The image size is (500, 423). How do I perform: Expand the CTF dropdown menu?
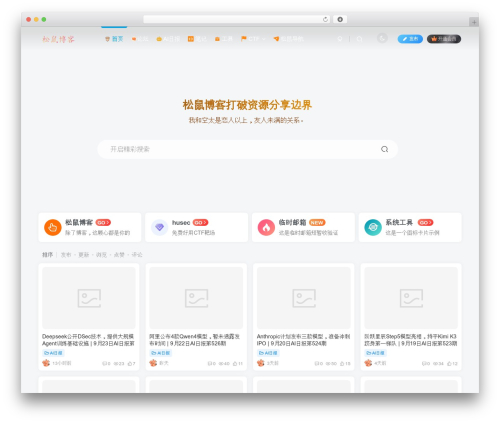[253, 39]
